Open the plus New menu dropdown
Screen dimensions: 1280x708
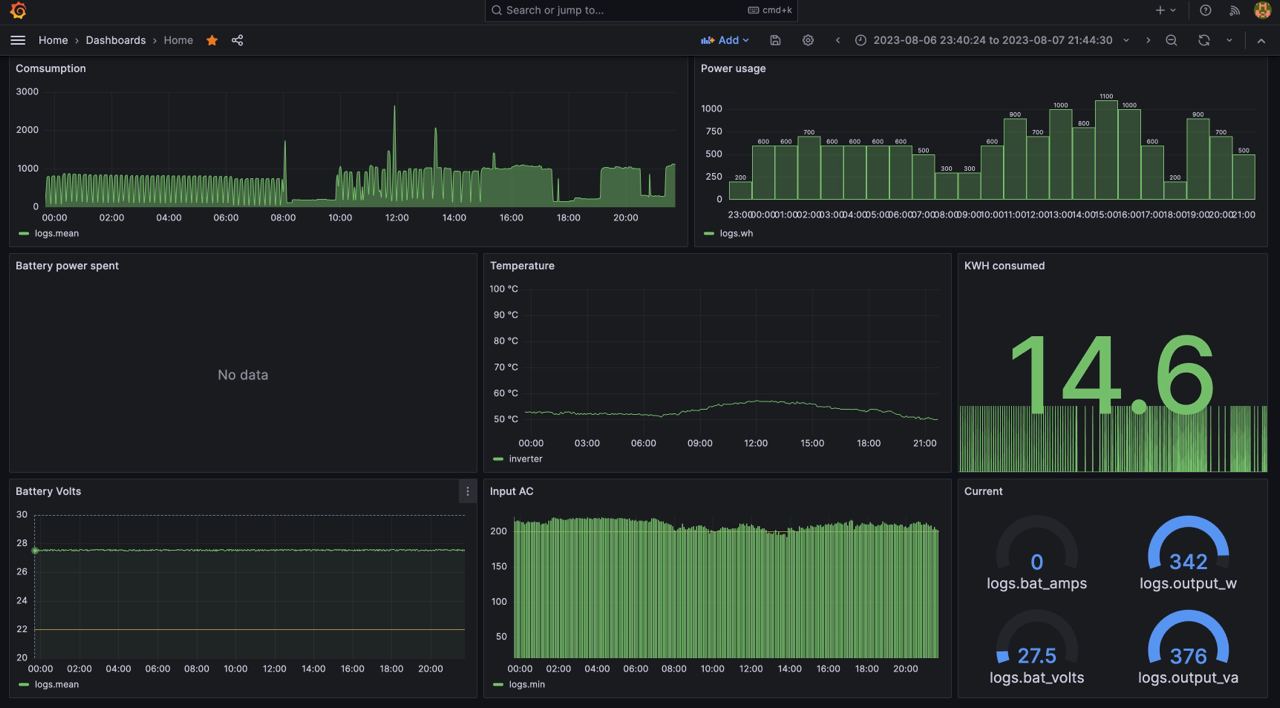click(1166, 10)
